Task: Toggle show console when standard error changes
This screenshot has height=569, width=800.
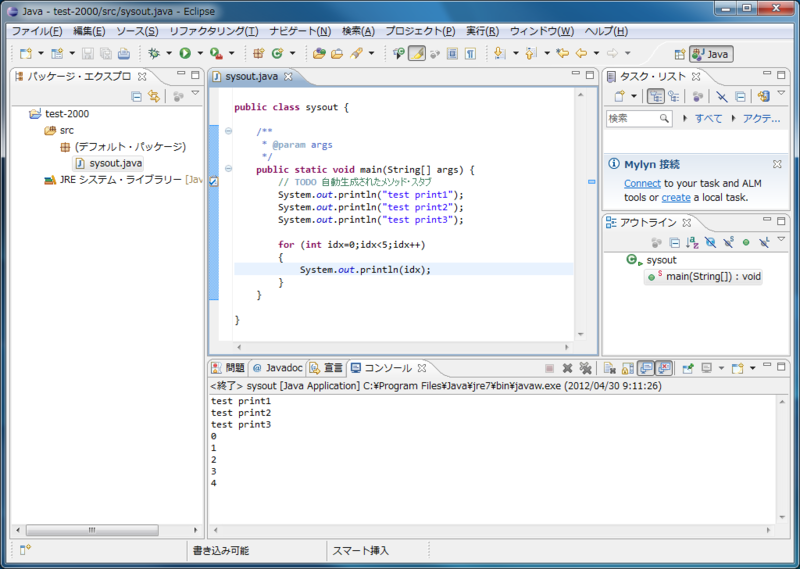Action: [x=664, y=368]
